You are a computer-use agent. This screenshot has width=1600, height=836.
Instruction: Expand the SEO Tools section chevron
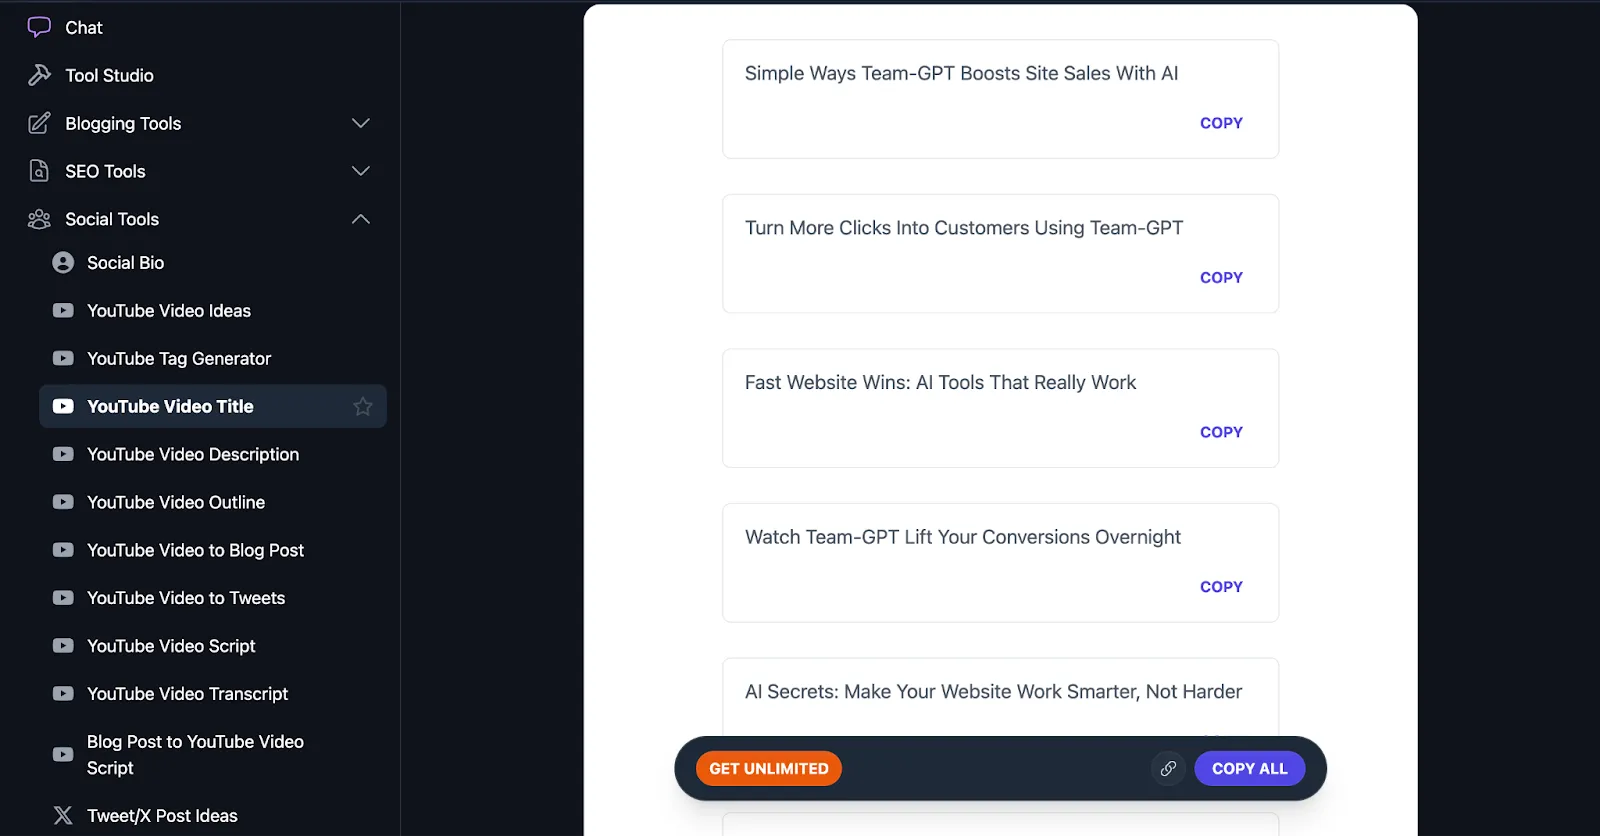pos(361,171)
